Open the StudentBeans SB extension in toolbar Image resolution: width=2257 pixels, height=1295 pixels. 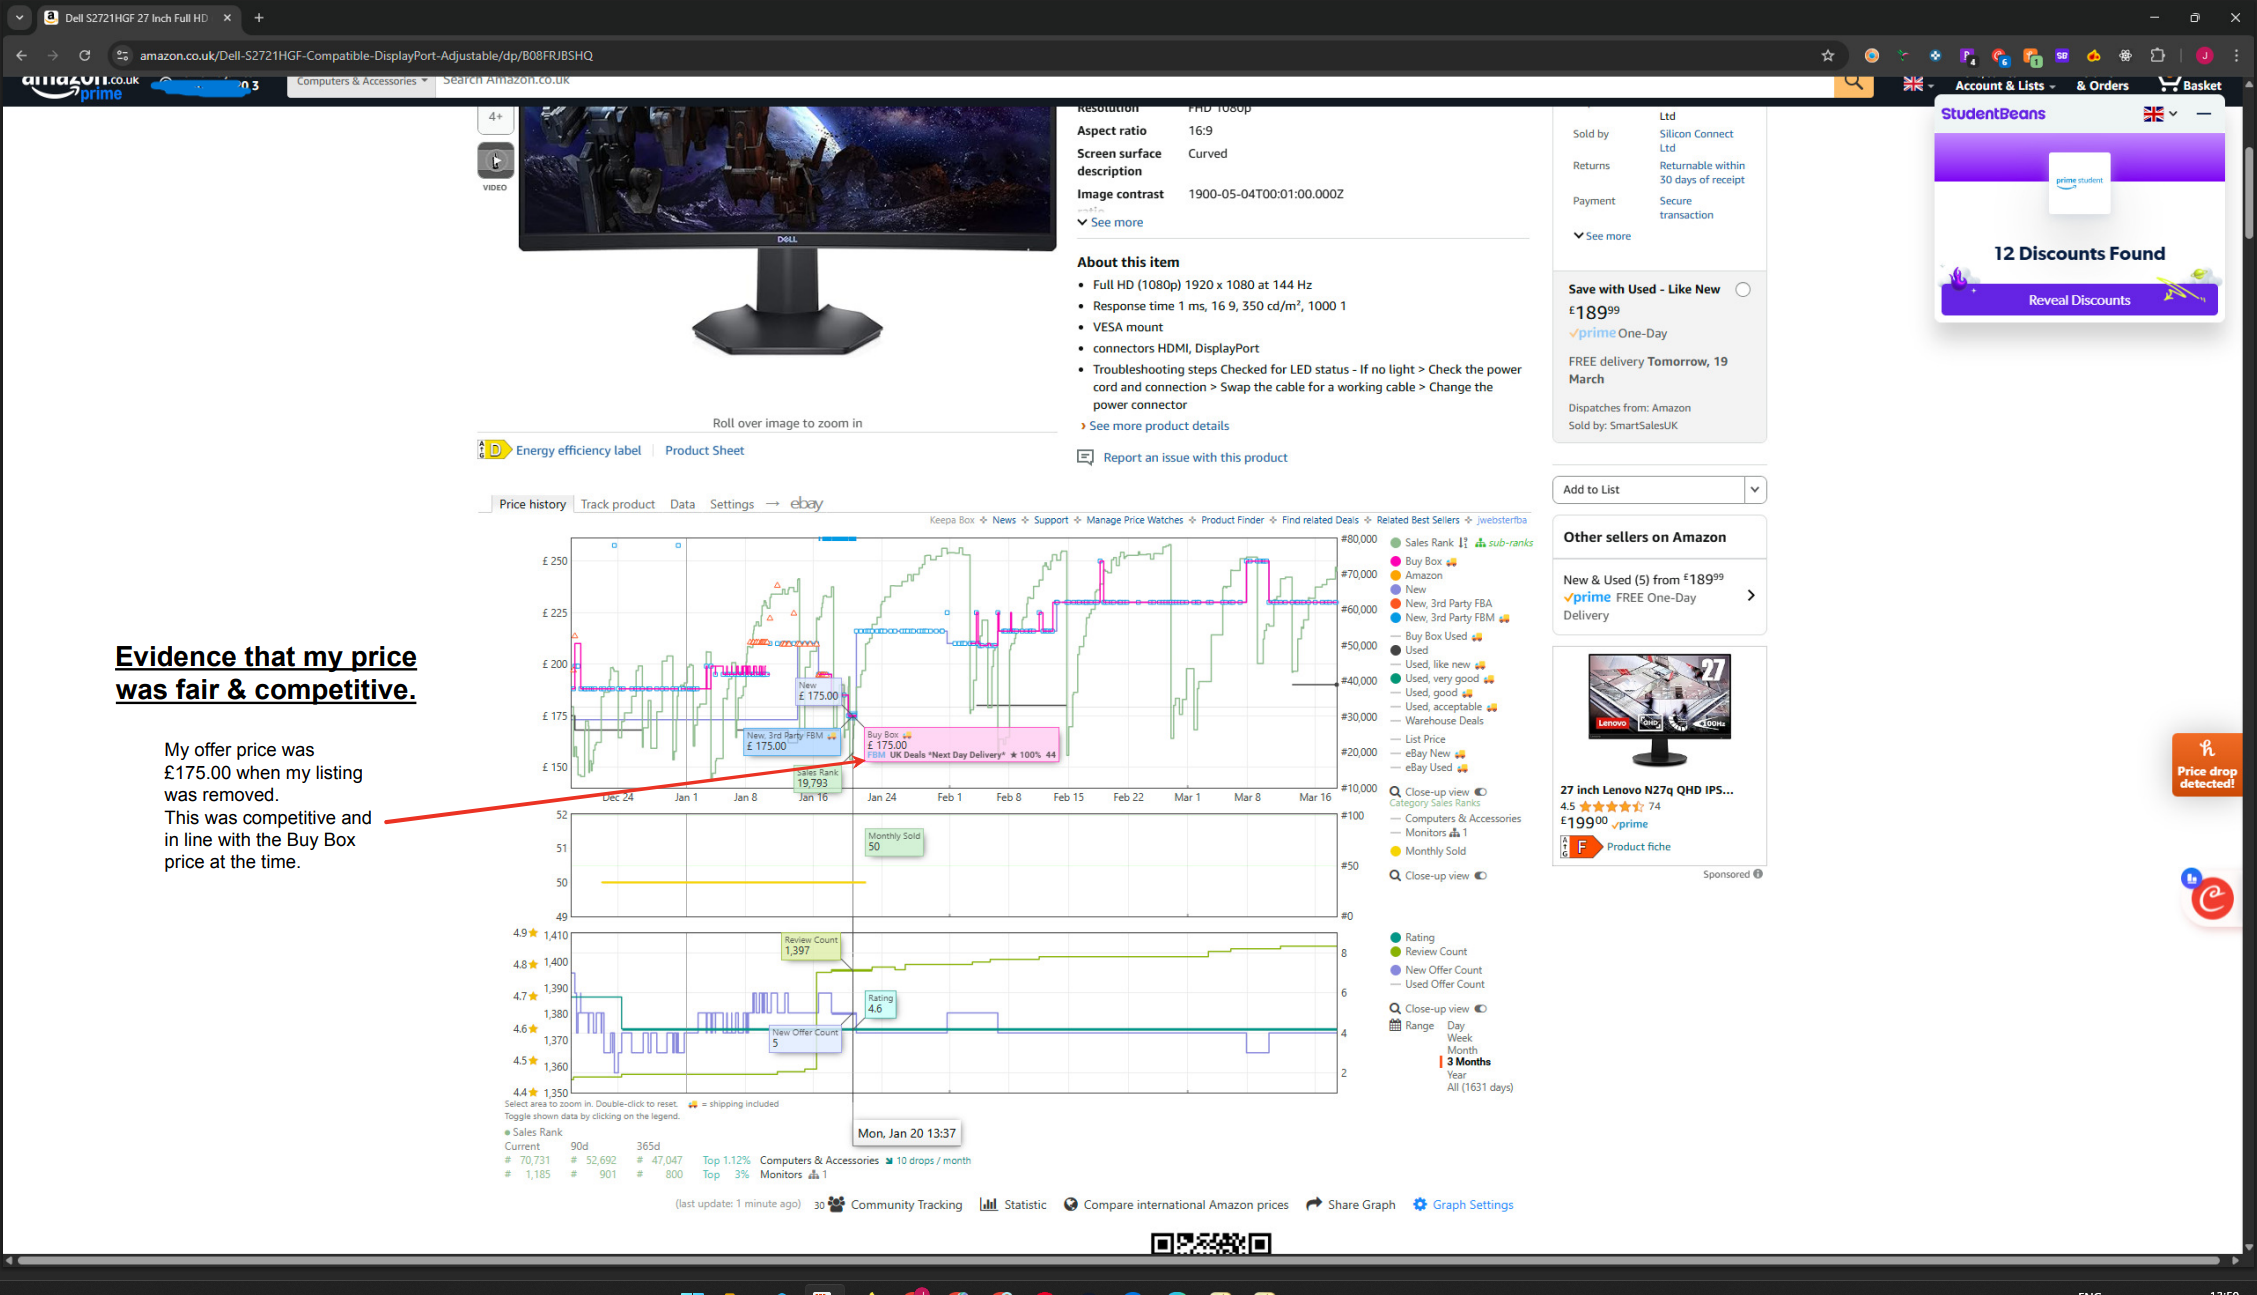click(x=2062, y=56)
